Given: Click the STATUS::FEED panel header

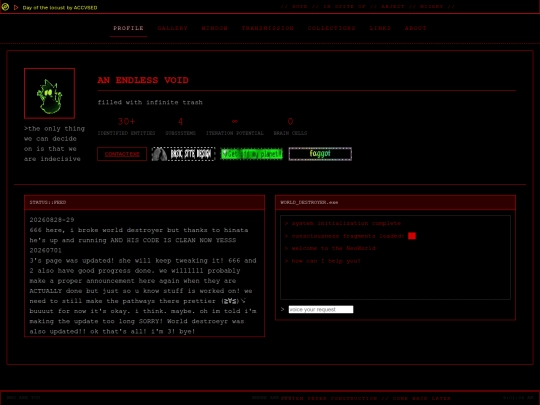Looking at the screenshot, I should (x=144, y=202).
